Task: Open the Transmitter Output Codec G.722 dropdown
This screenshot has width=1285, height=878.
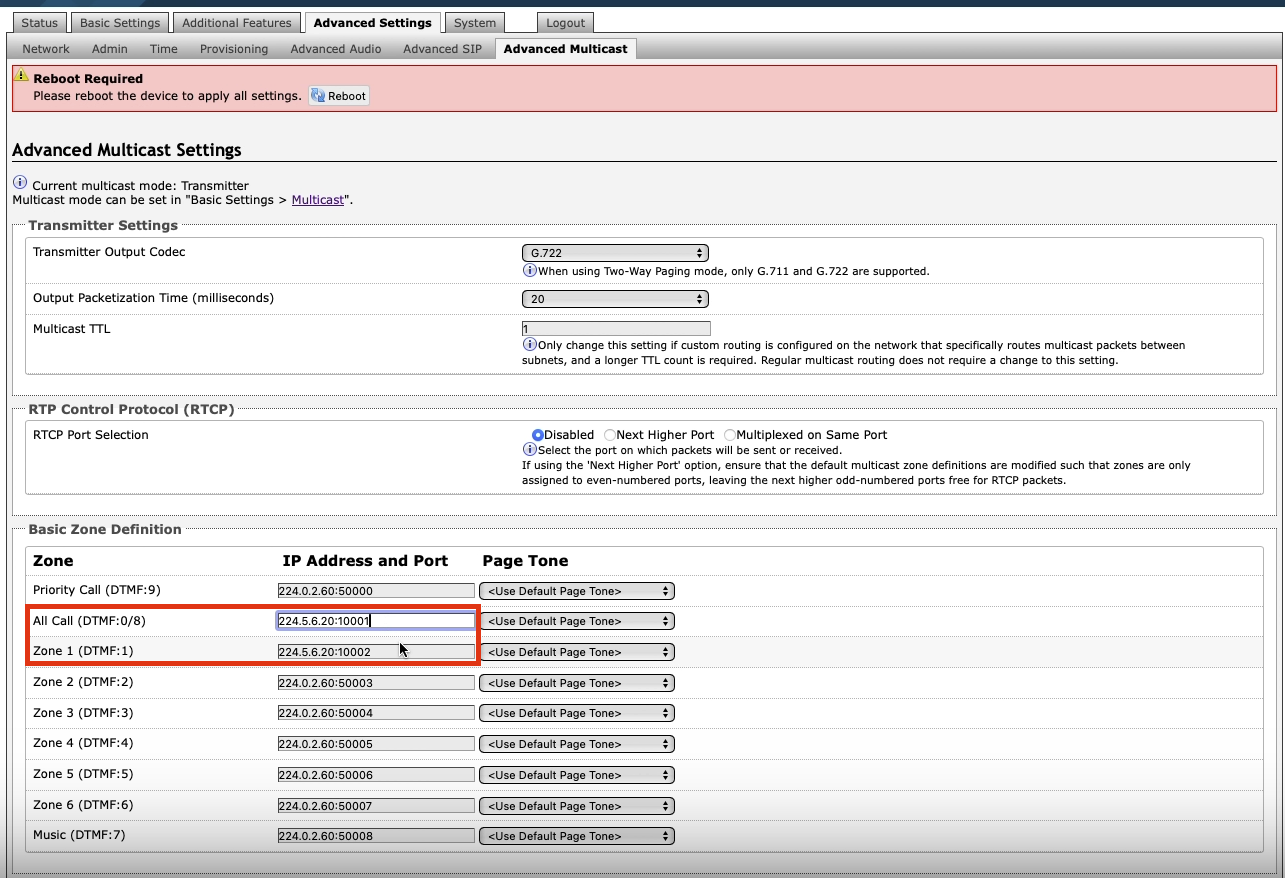Action: 615,253
